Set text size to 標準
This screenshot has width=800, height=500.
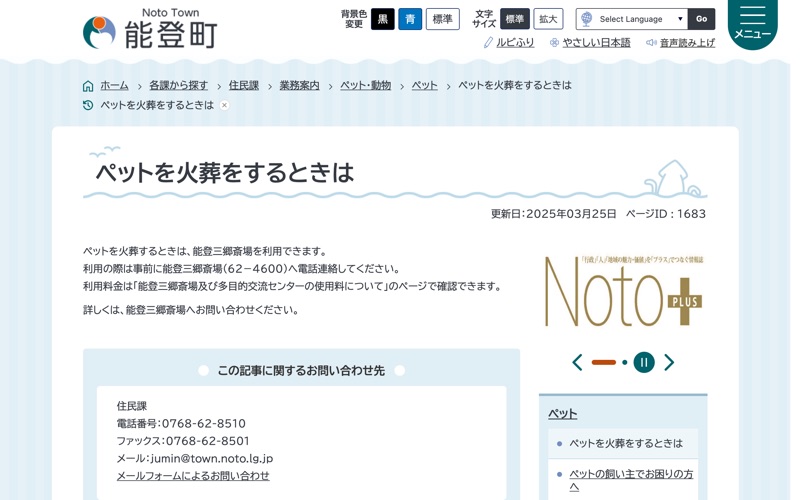515,19
